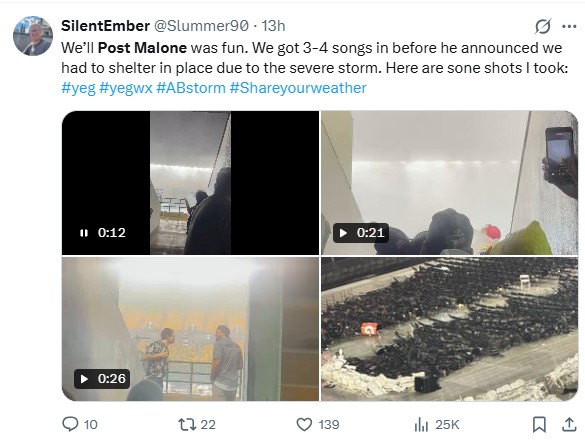Open the 13h timestamp link
585x442 pixels.
(273, 26)
